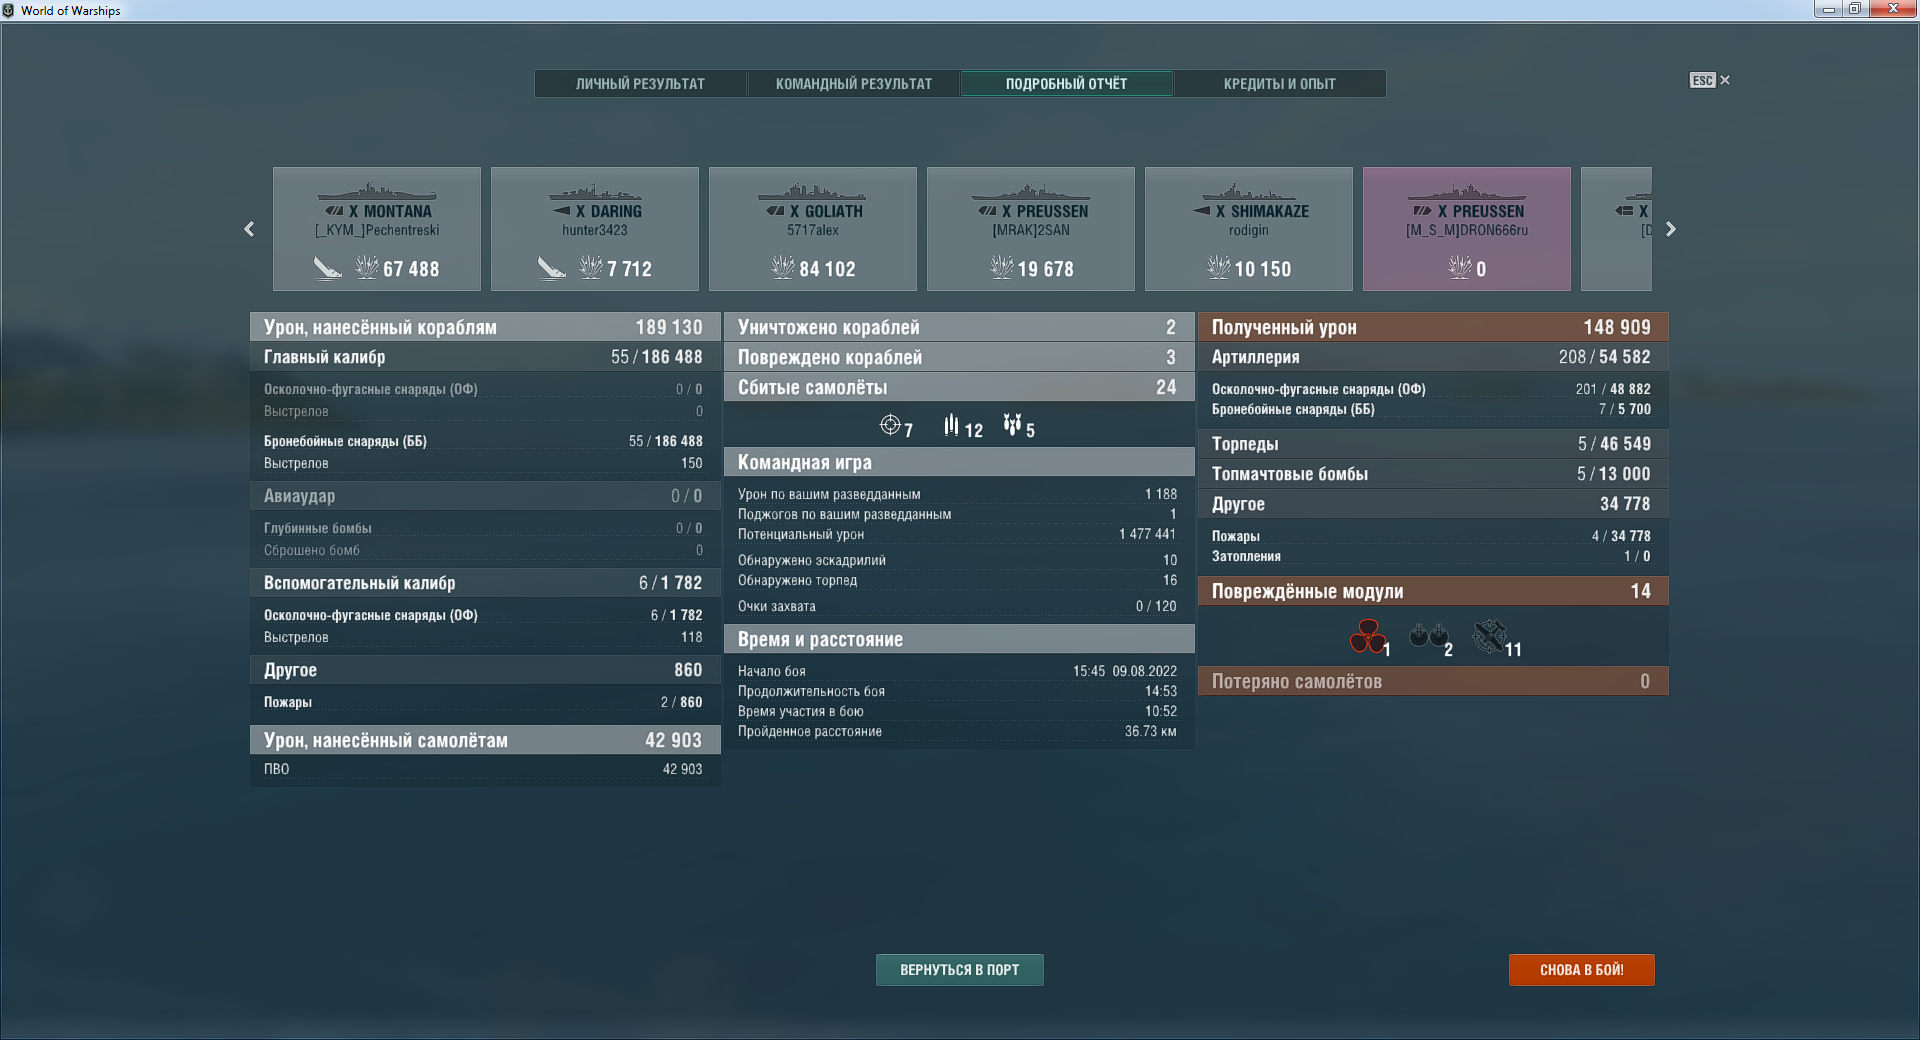Select the Preussen card of [MRAK]2SAN

[x=1031, y=229]
